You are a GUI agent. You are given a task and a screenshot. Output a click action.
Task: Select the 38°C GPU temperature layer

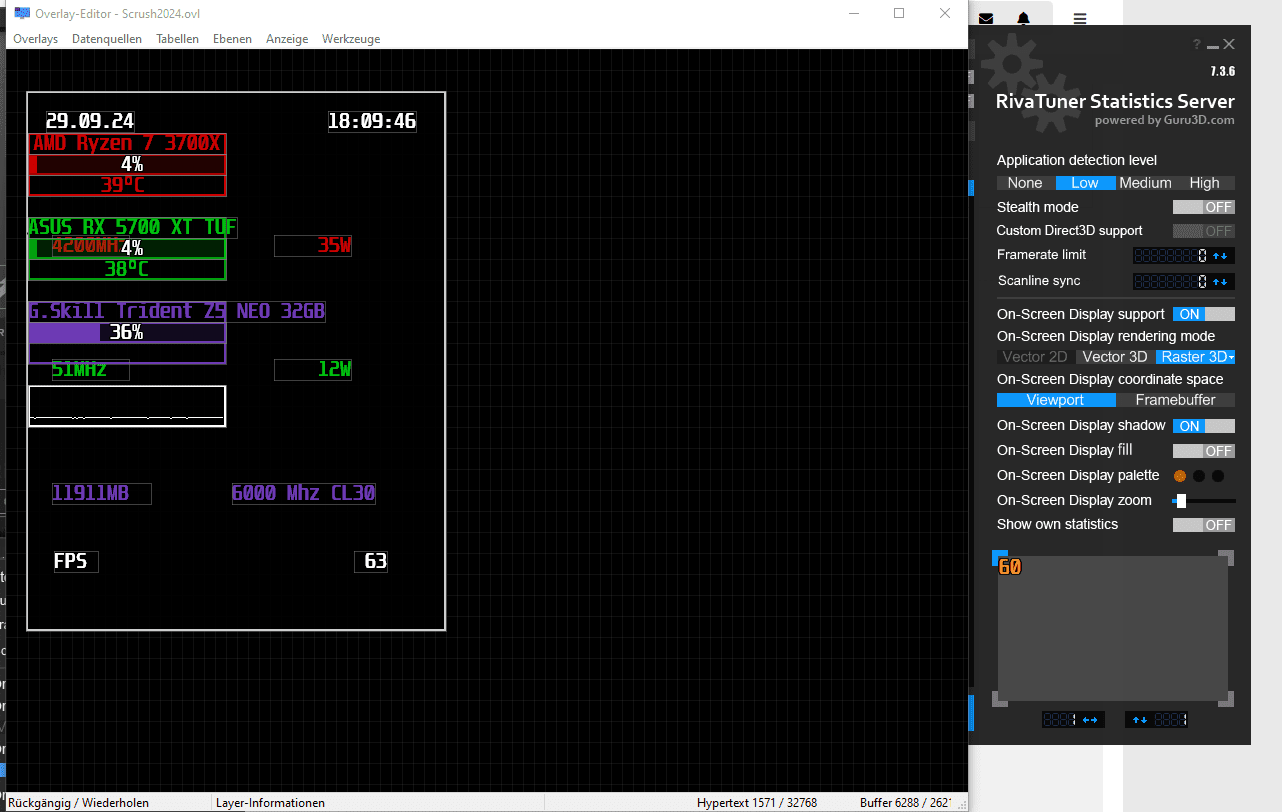[x=127, y=269]
